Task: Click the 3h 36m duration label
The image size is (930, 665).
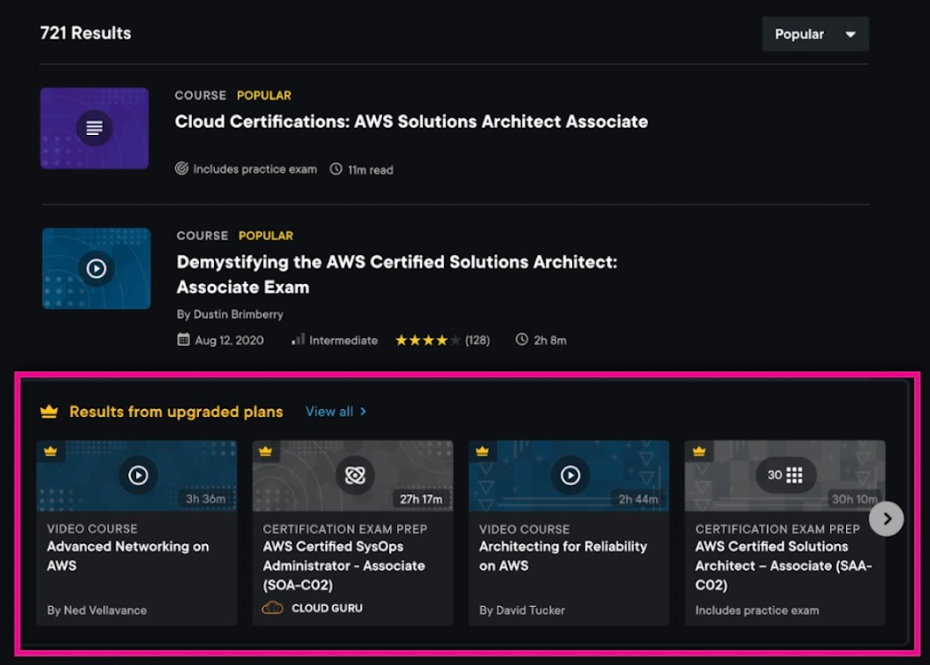Action: (x=205, y=499)
